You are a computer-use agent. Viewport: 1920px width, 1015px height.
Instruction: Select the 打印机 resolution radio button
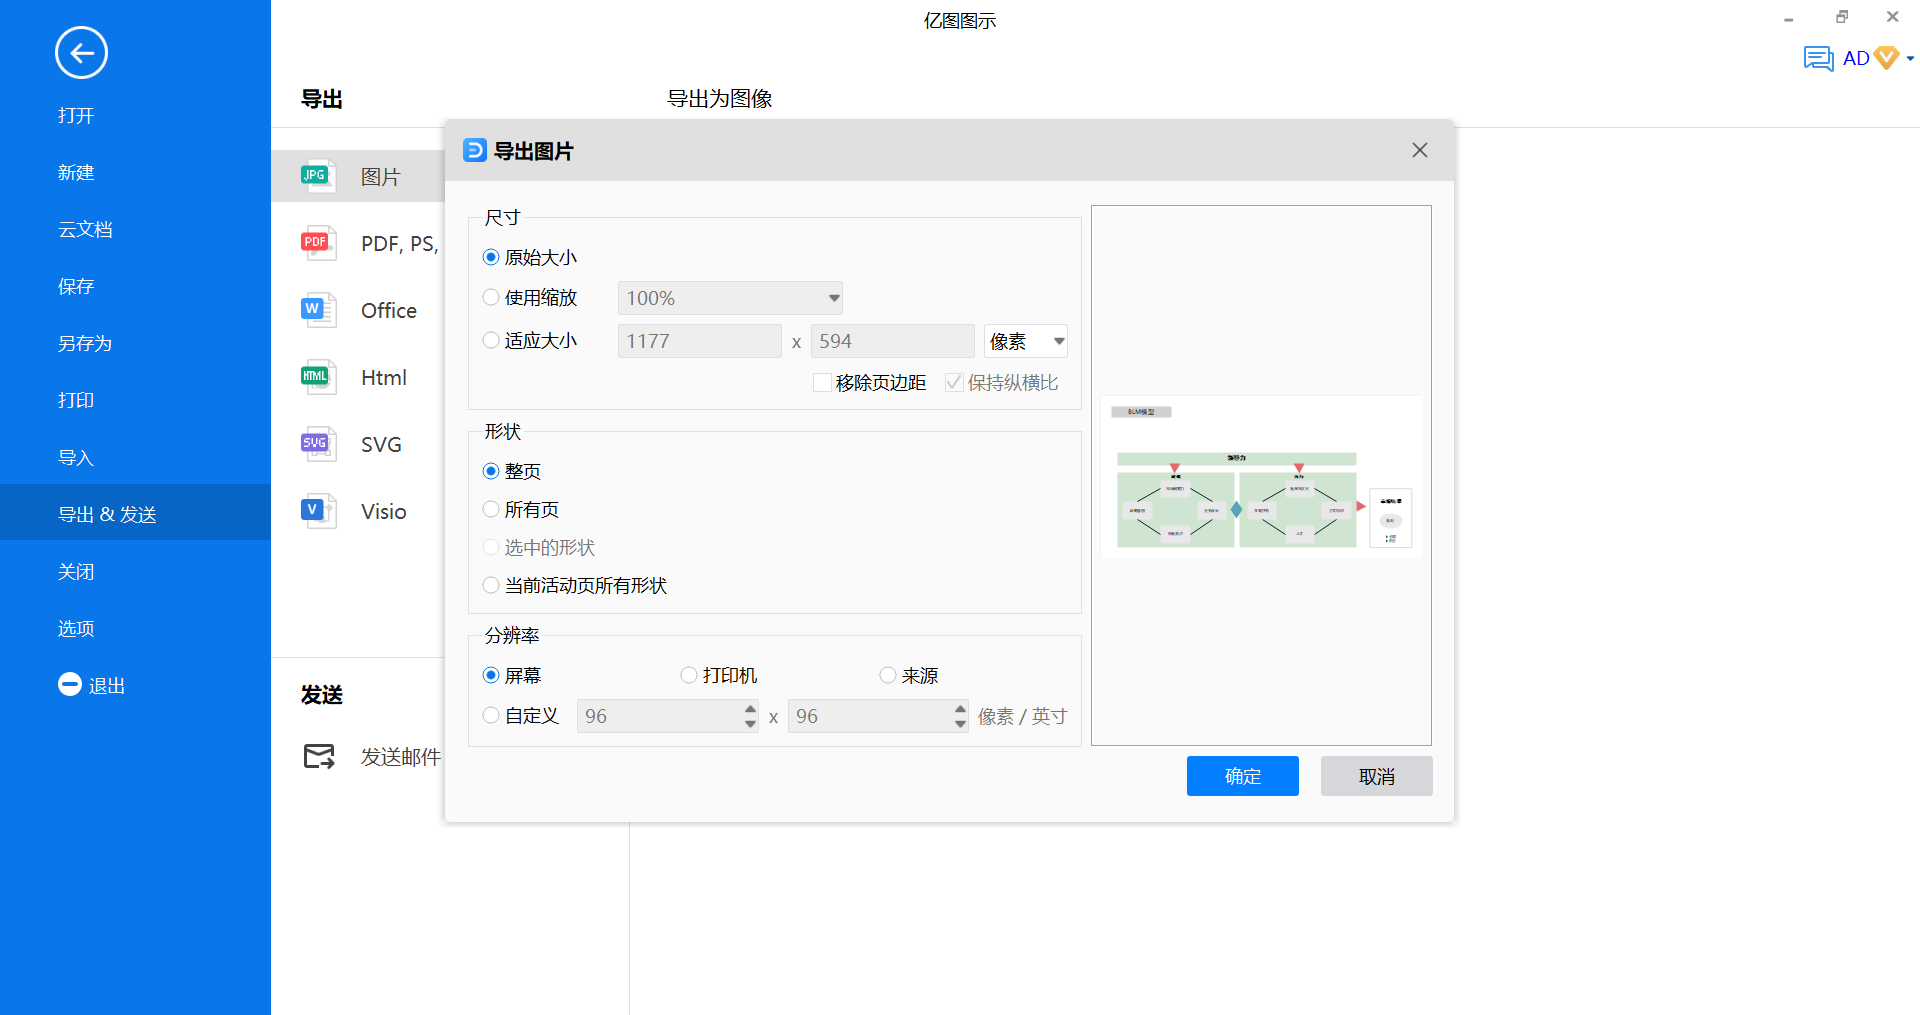(x=689, y=675)
